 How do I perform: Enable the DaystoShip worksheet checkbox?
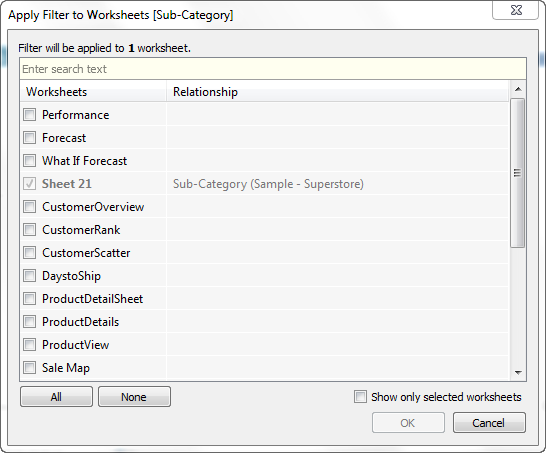[x=30, y=275]
